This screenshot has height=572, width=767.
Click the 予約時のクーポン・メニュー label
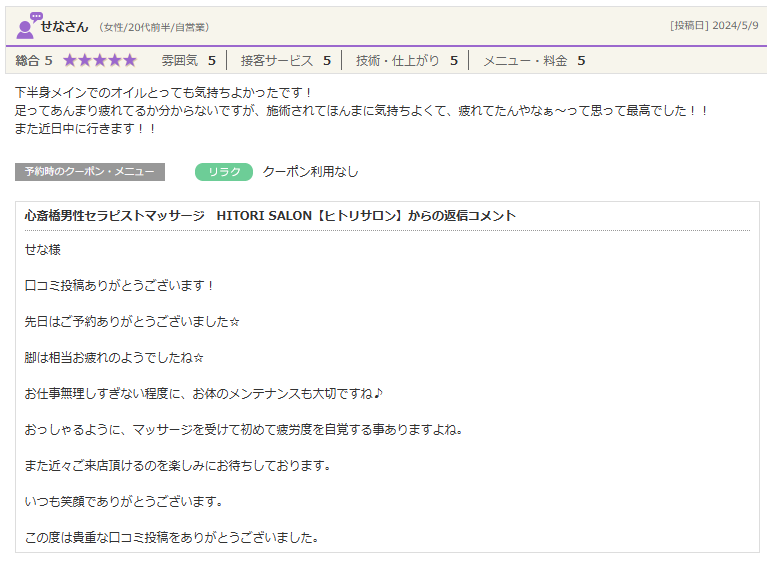(90, 172)
